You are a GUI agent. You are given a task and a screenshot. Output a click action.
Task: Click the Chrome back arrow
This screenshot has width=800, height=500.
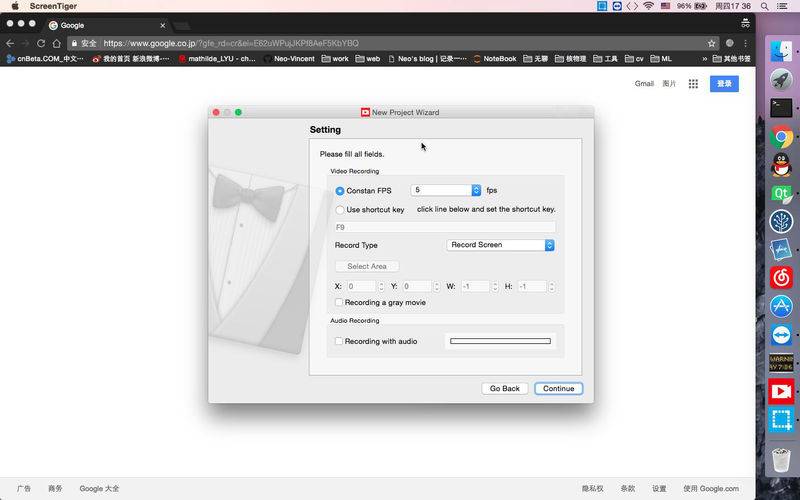coord(10,43)
